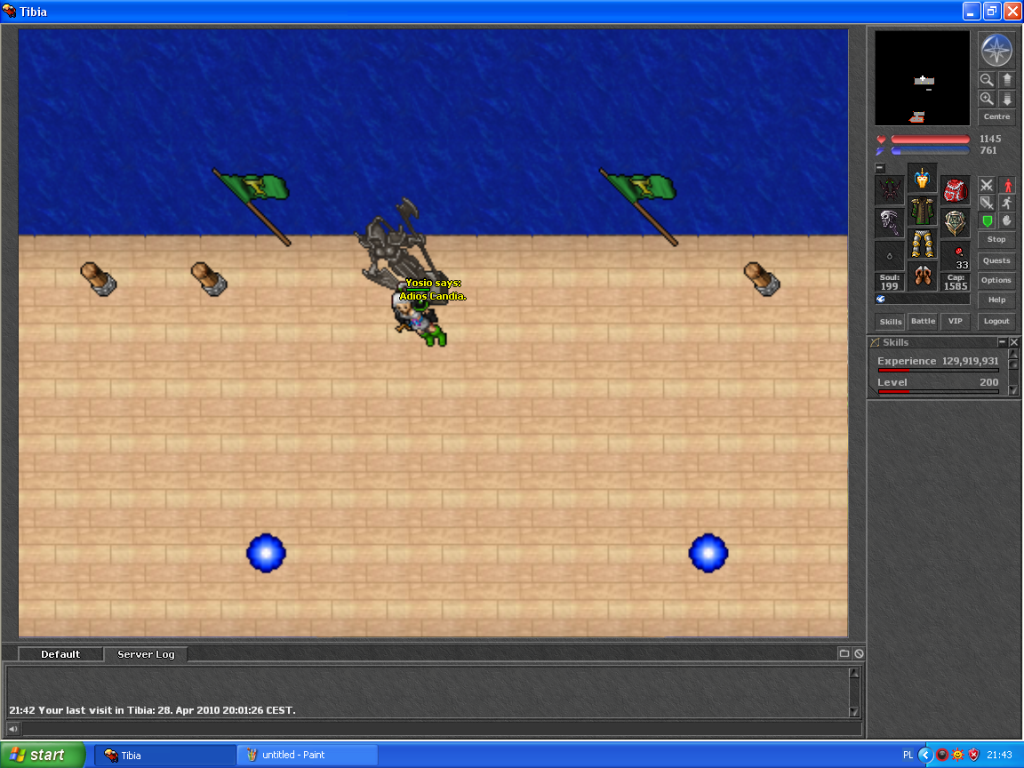Select the helmet equipment slot
1024x768 pixels.
pos(922,178)
